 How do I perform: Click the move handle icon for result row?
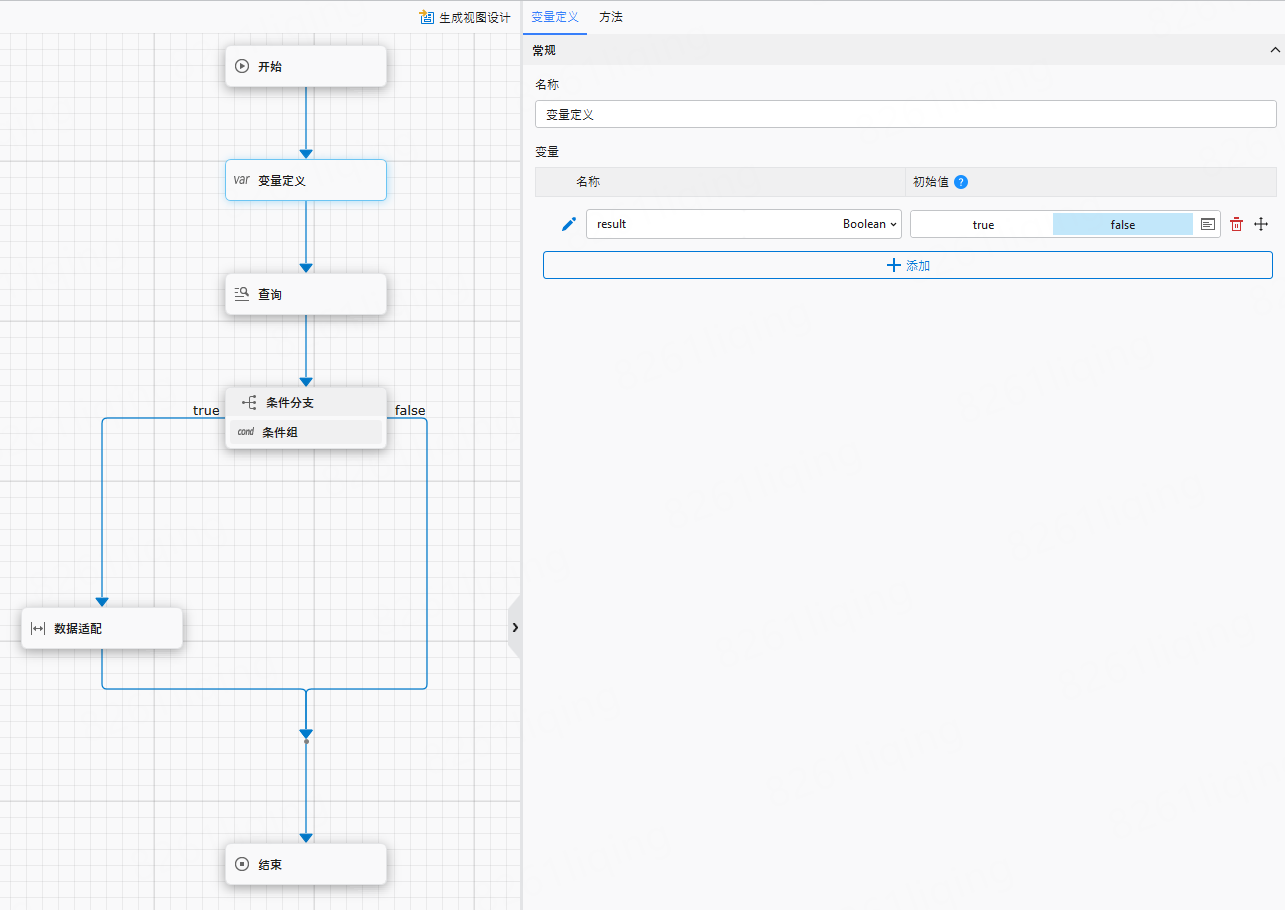pos(1261,225)
